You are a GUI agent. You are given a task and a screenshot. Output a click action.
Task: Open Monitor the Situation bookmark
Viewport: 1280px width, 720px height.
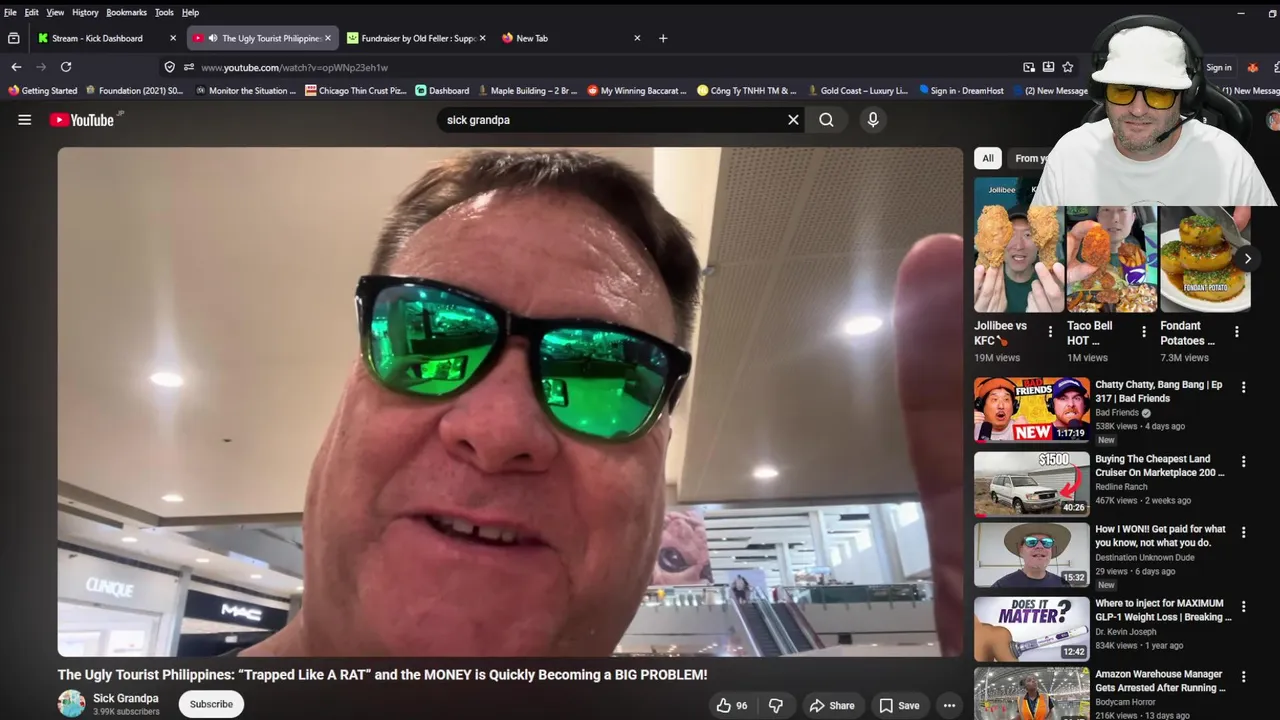(246, 90)
